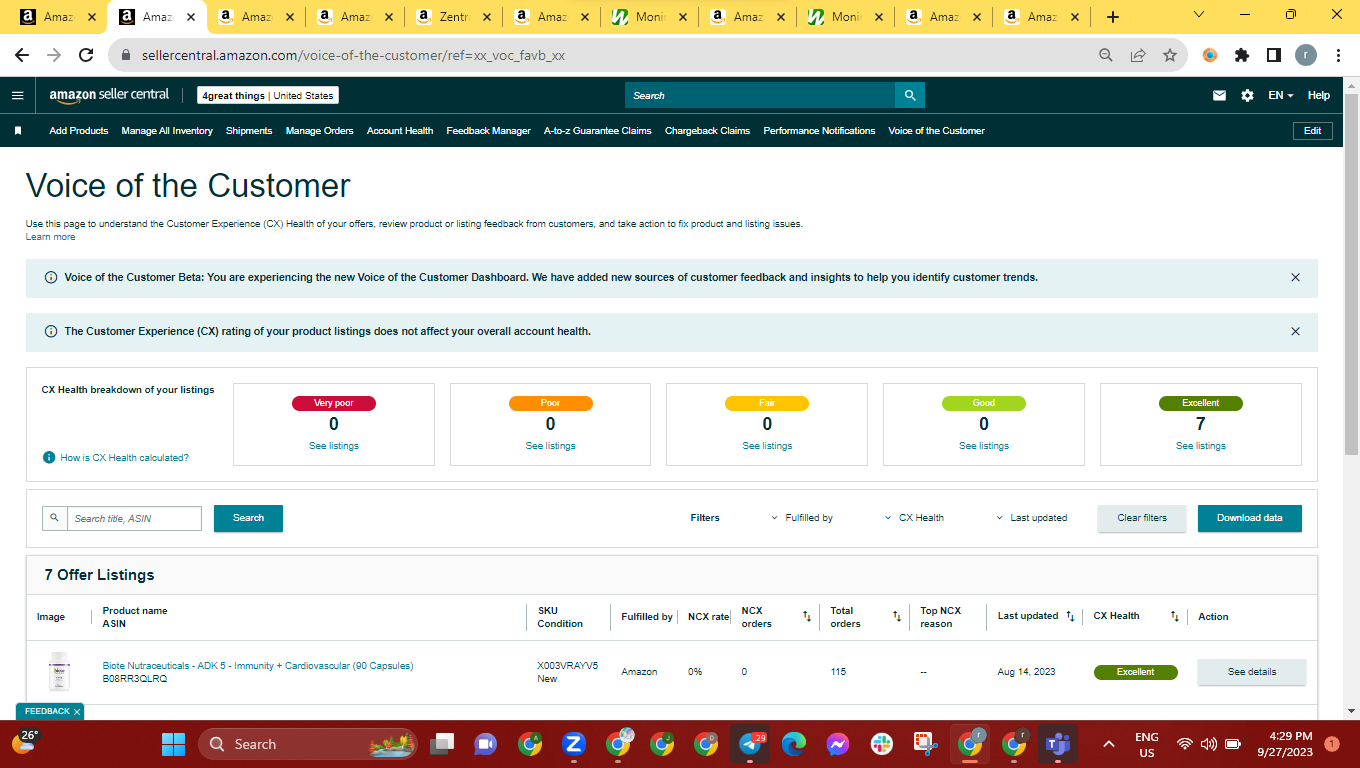Open the messages envelope icon
The image size is (1360, 768).
[x=1219, y=95]
